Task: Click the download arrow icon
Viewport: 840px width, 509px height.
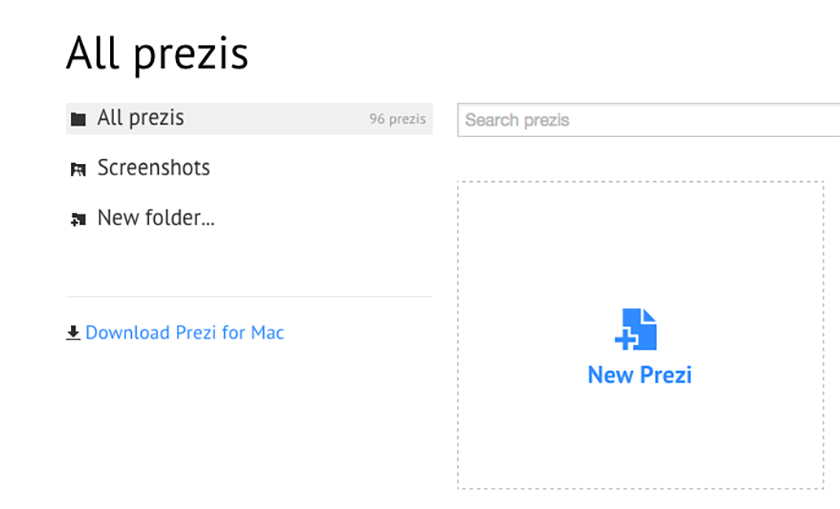Action: (73, 333)
